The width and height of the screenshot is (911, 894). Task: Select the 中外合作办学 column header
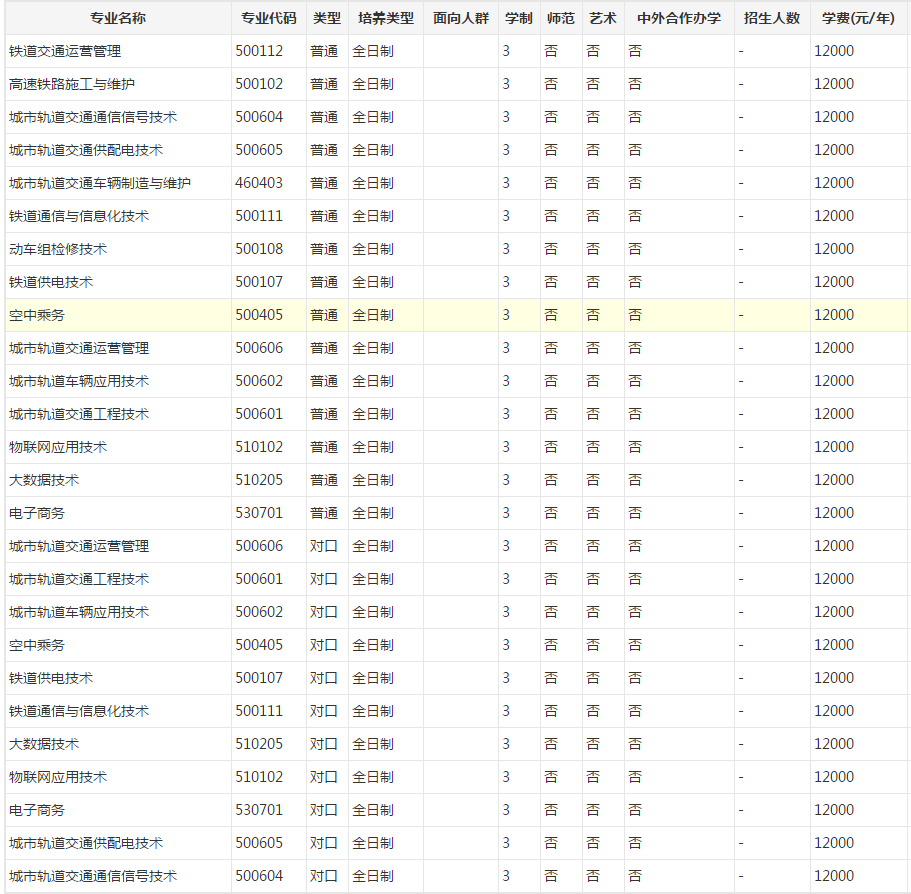pyautogui.click(x=678, y=18)
